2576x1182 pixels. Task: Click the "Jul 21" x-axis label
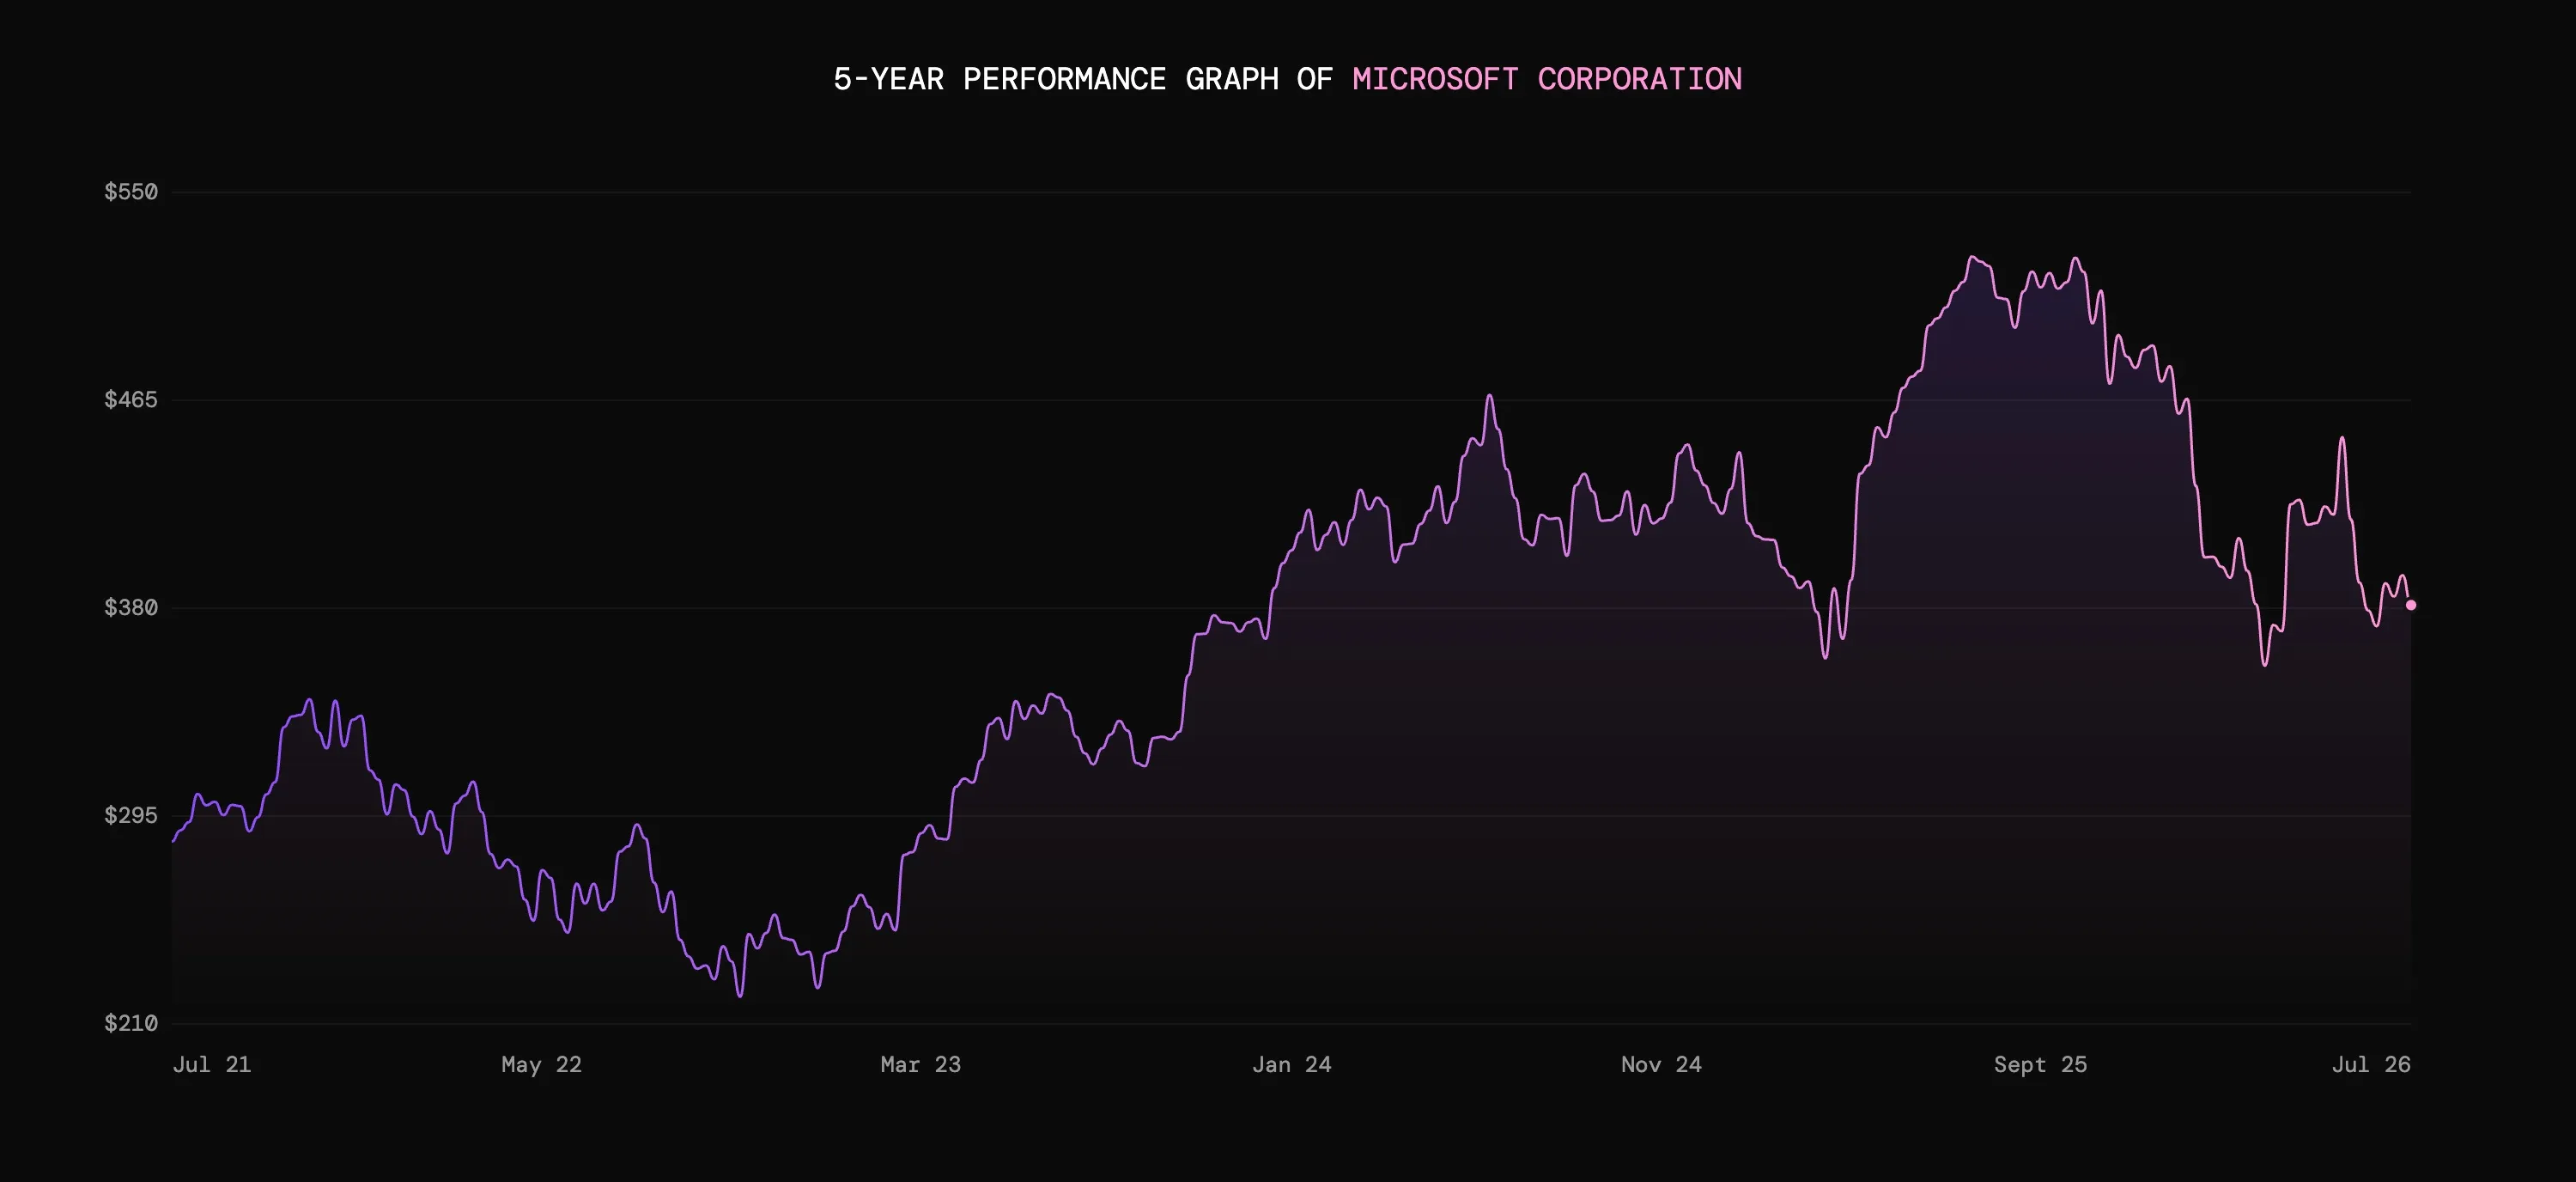[212, 1064]
